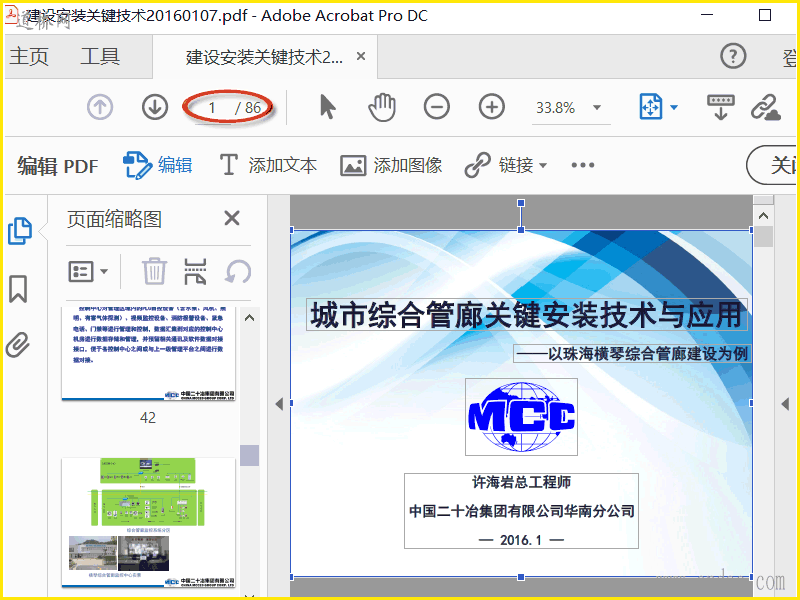Select the MCC logo image

(x=521, y=417)
